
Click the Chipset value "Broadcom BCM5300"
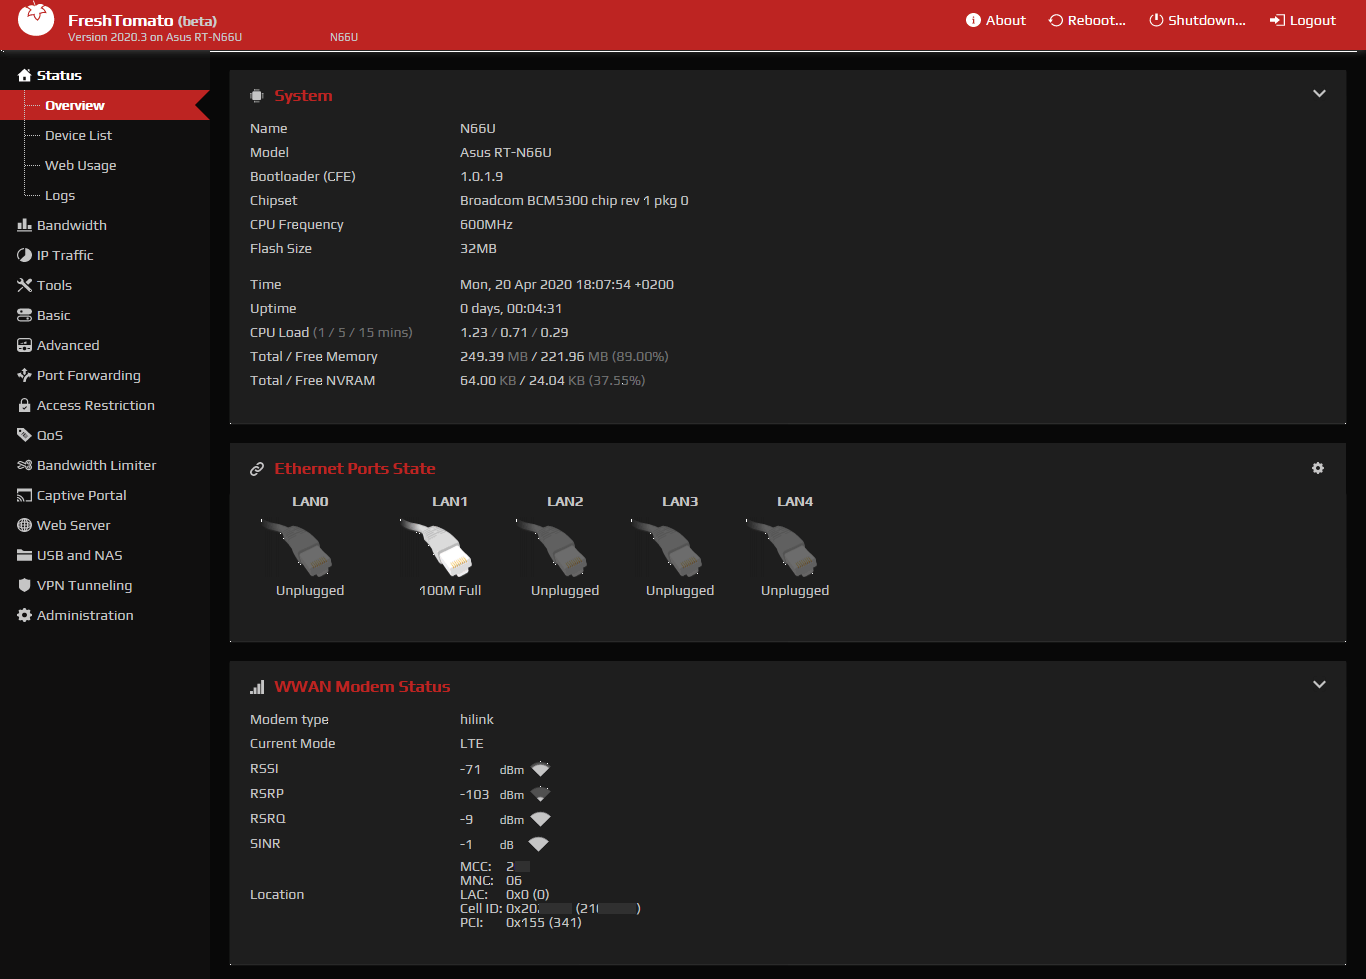click(x=524, y=200)
